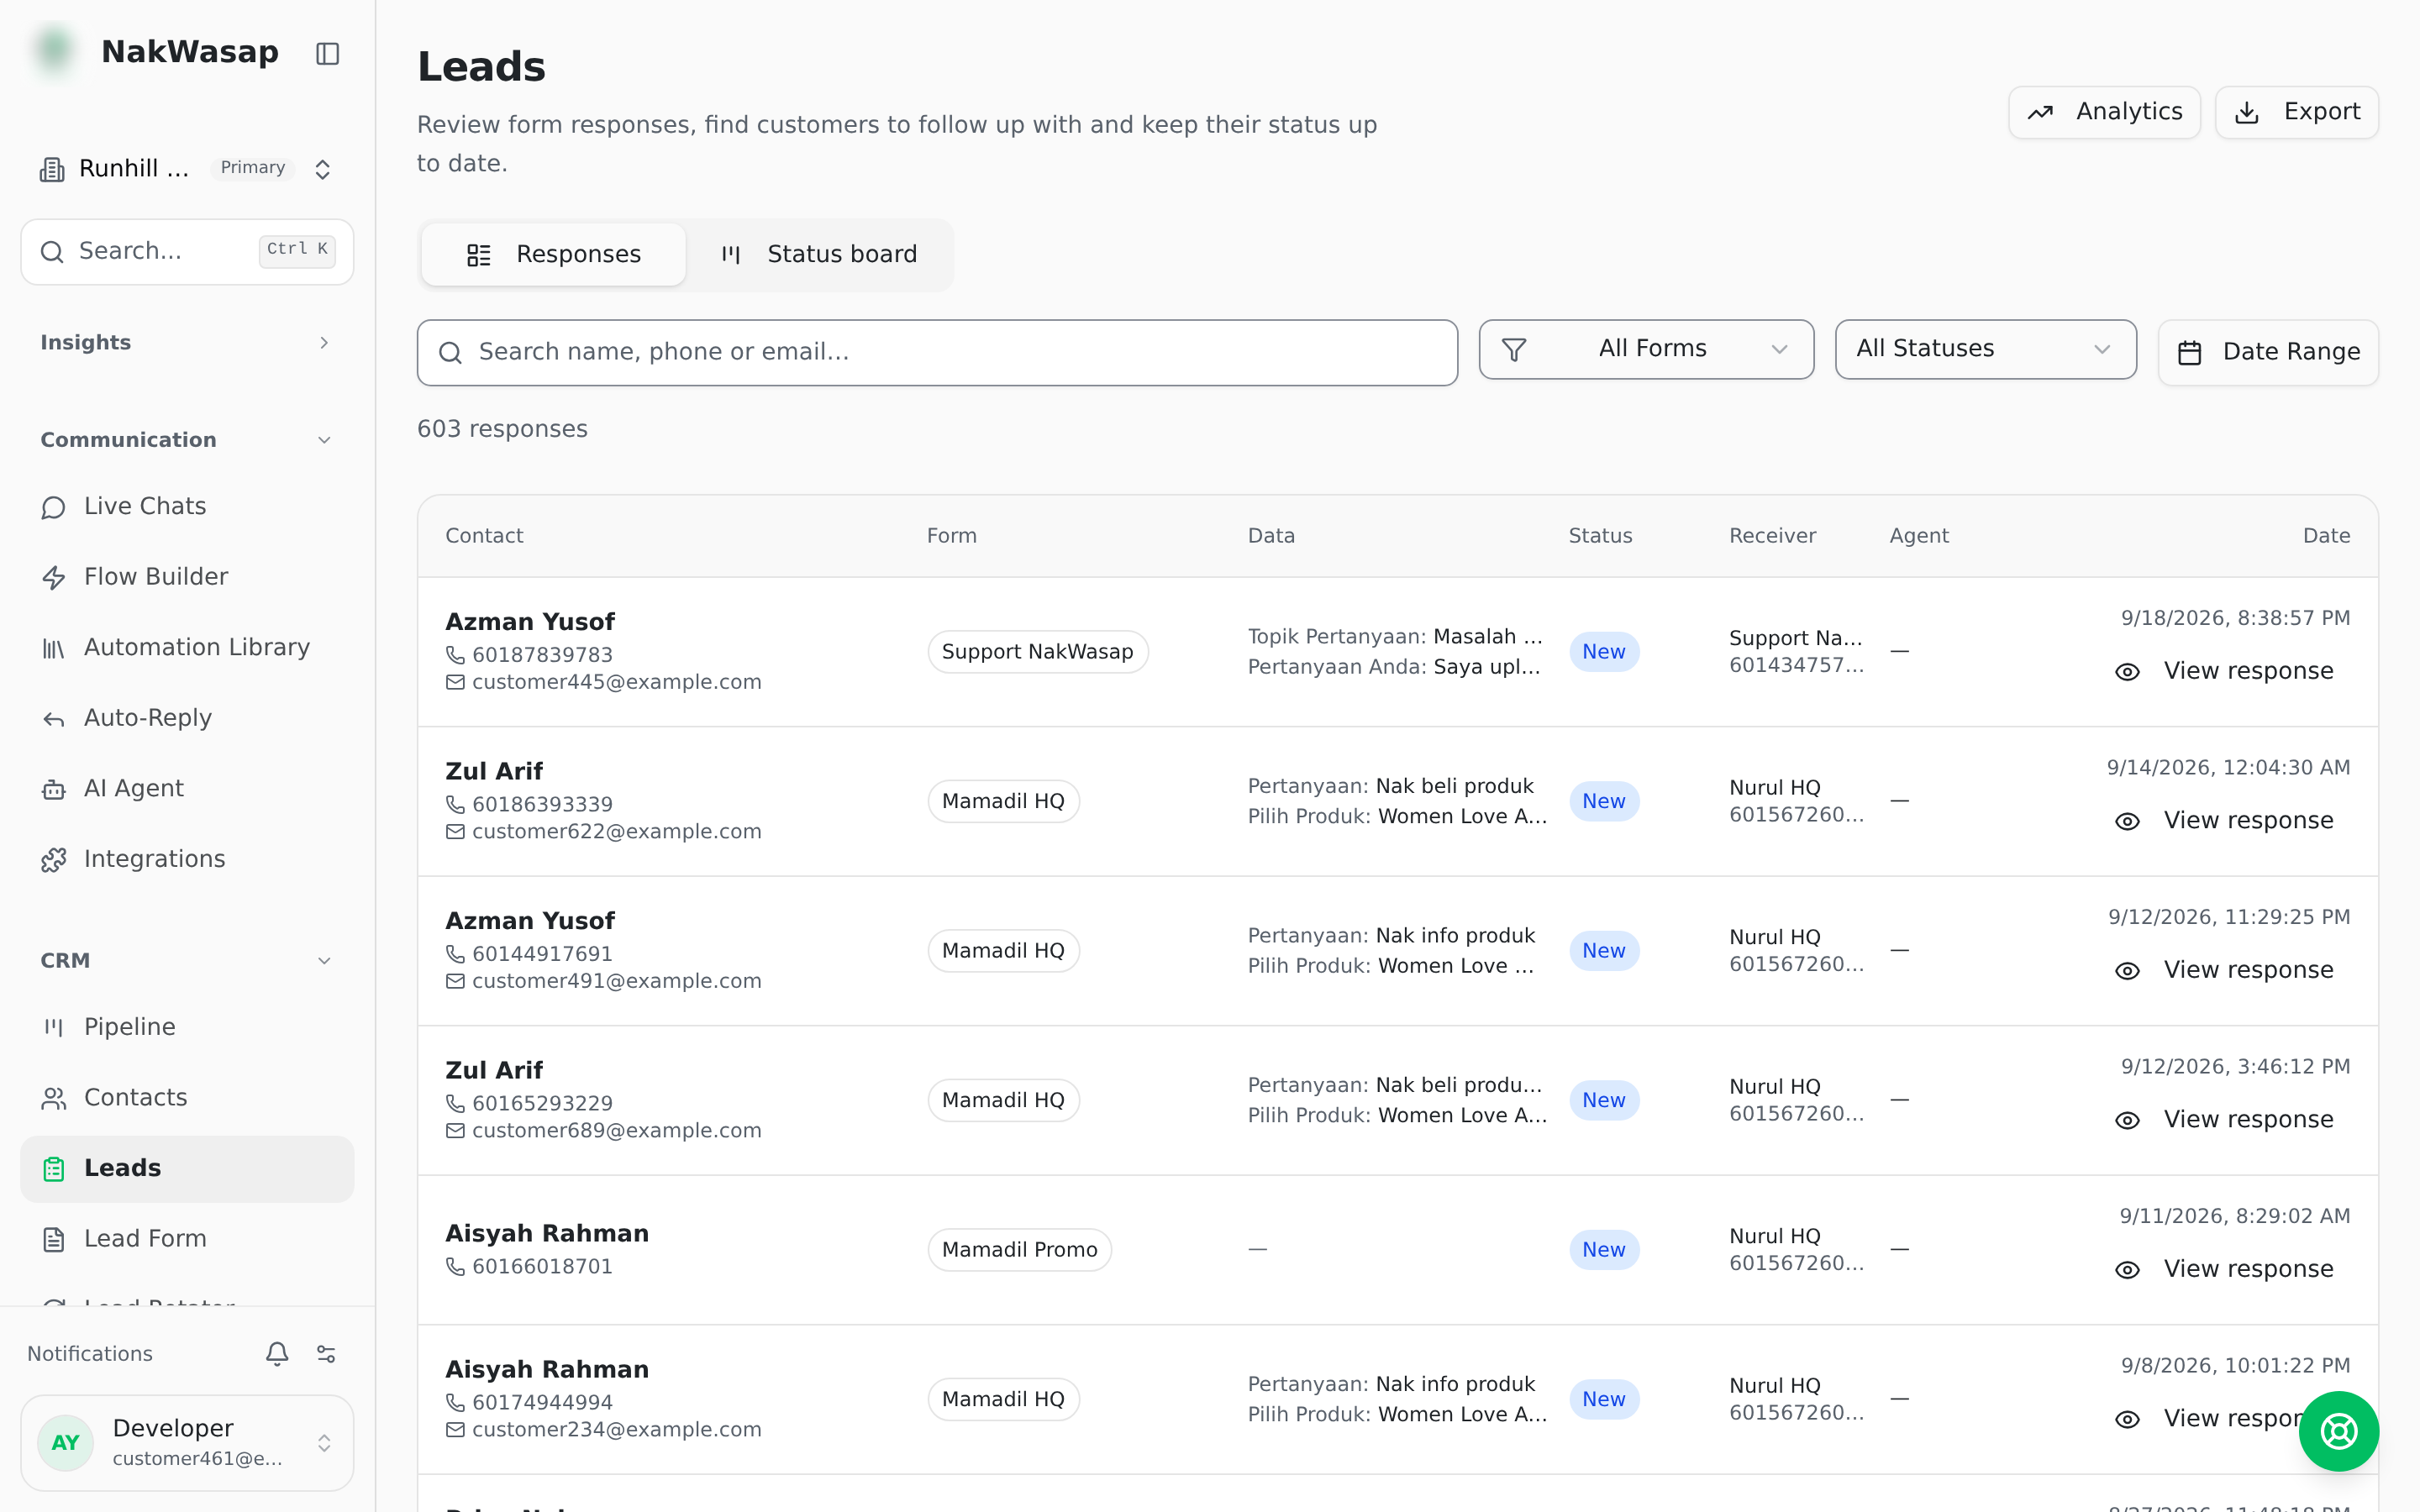Screen dimensions: 2420x1512
Task: Focus the sidebar Search box
Action: (187, 251)
